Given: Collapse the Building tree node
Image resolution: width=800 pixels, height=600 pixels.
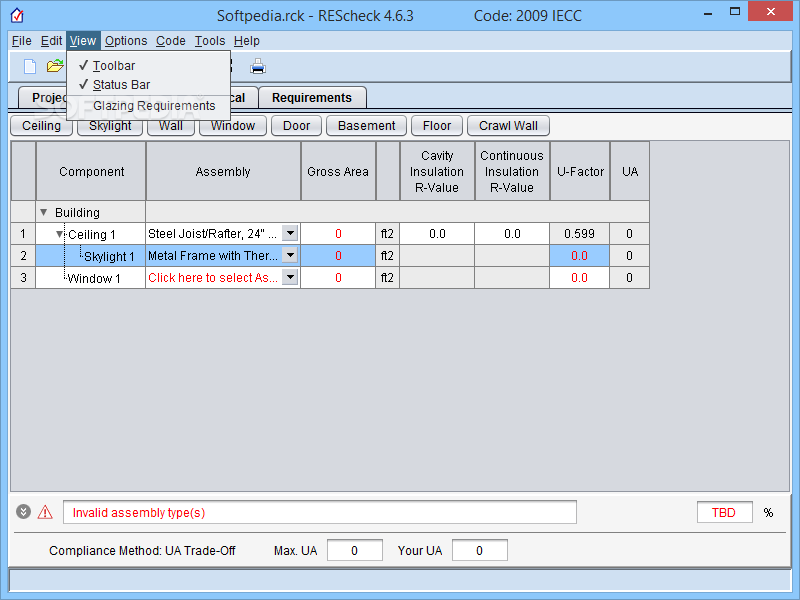Looking at the screenshot, I should click(x=44, y=212).
